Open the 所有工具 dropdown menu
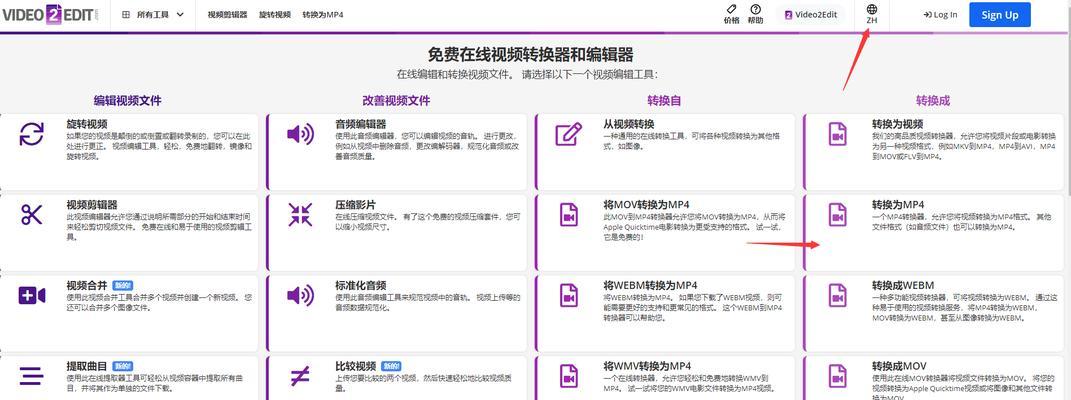This screenshot has height=400, width=1071. click(153, 14)
